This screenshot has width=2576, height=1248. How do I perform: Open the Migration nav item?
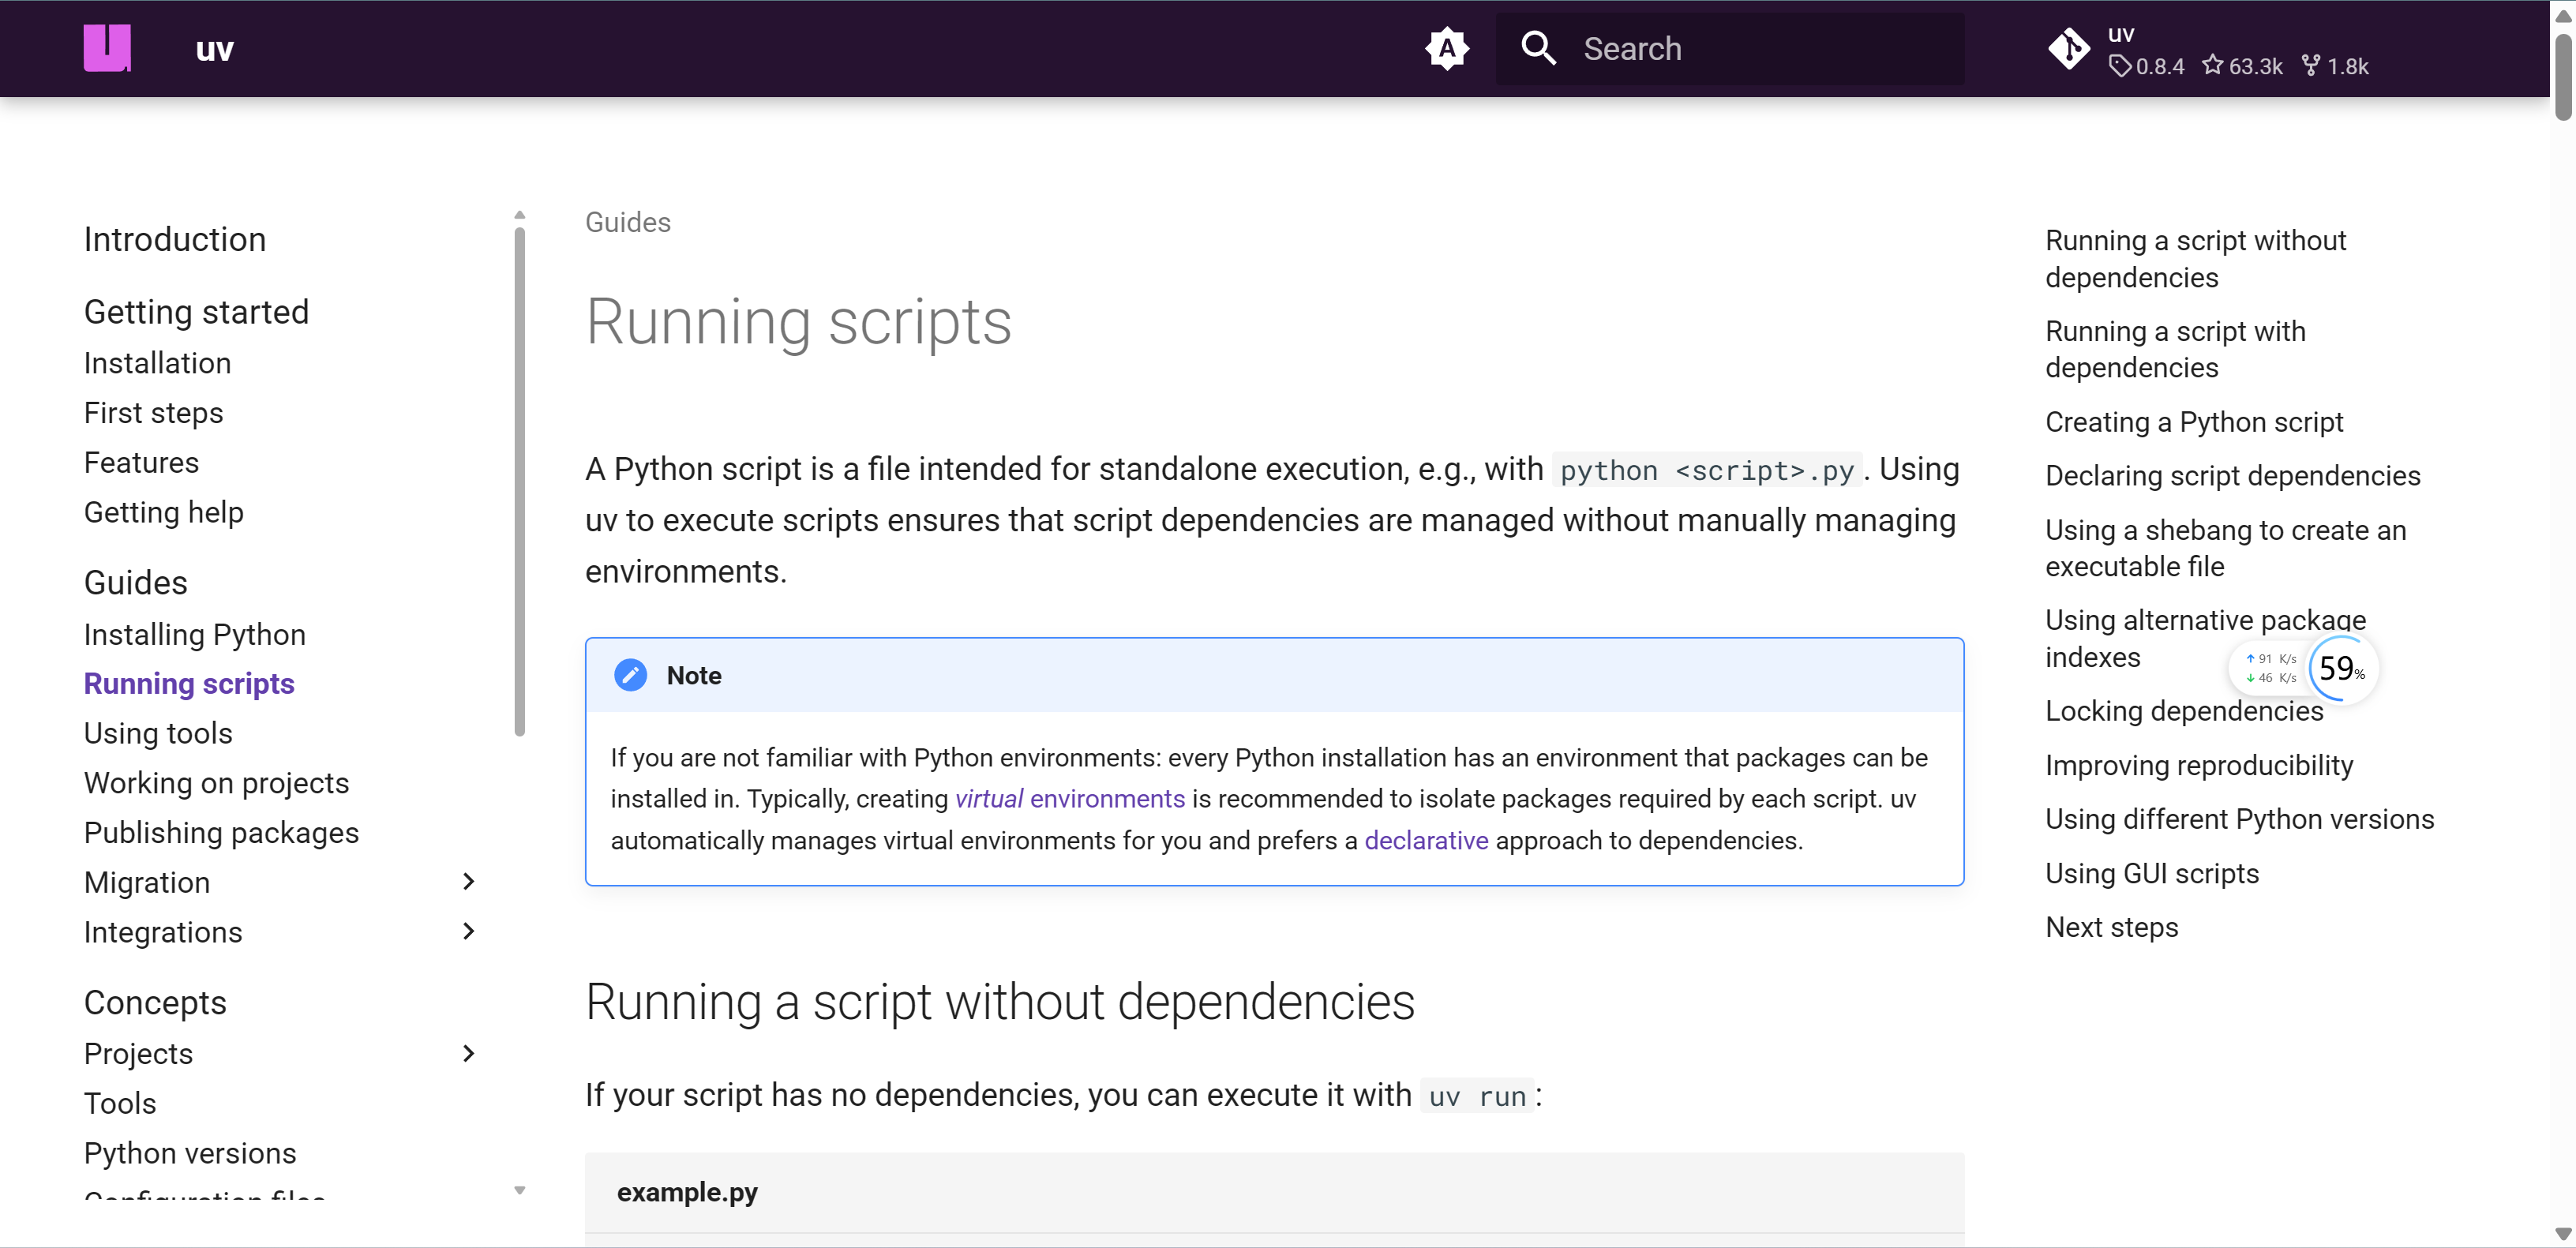[x=147, y=882]
